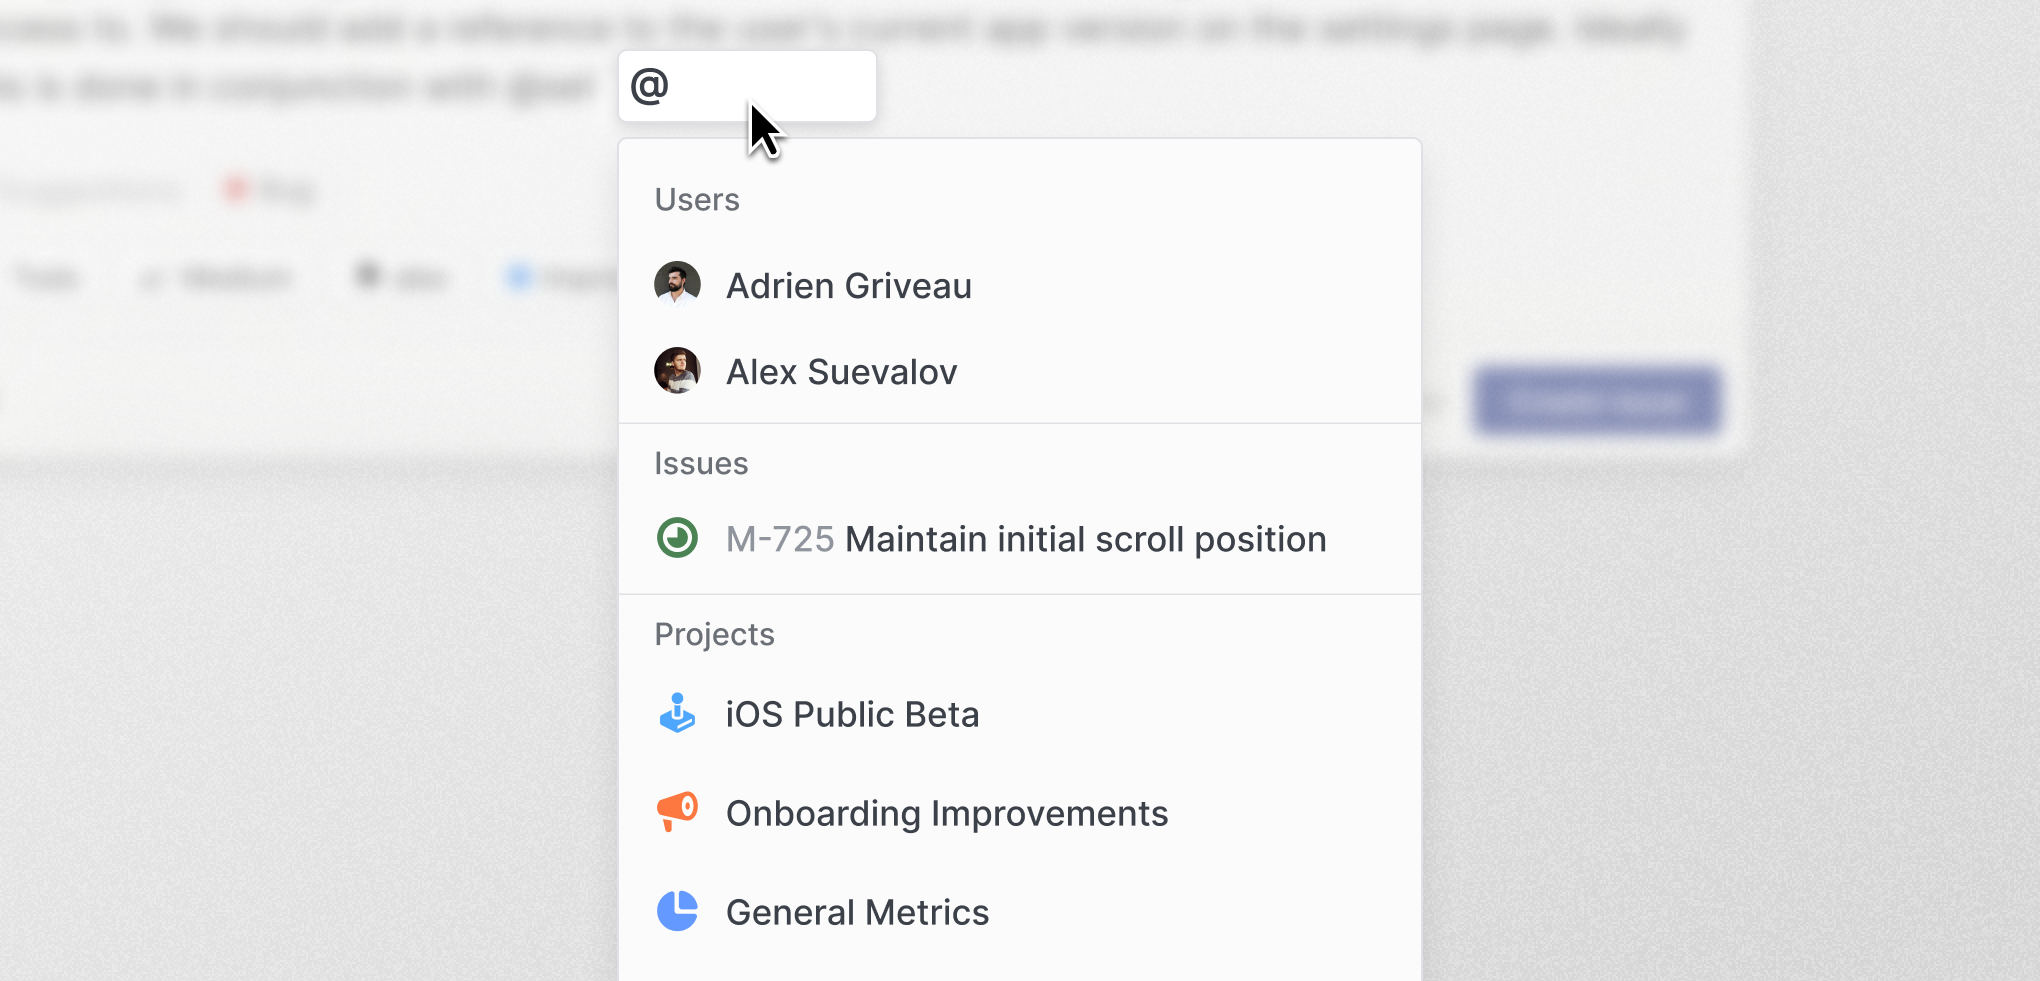Click the Users section header
2040x981 pixels.
click(x=697, y=200)
